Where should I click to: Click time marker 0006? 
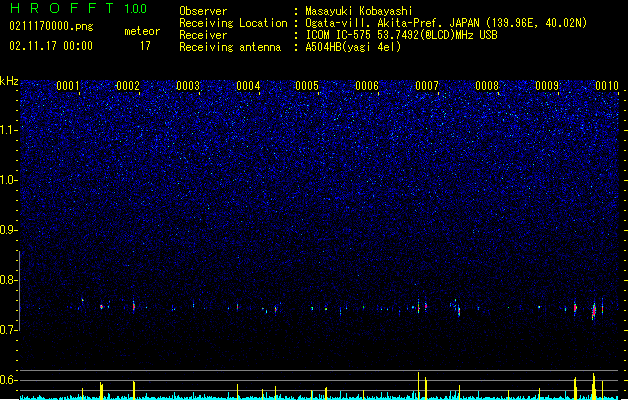(x=367, y=85)
